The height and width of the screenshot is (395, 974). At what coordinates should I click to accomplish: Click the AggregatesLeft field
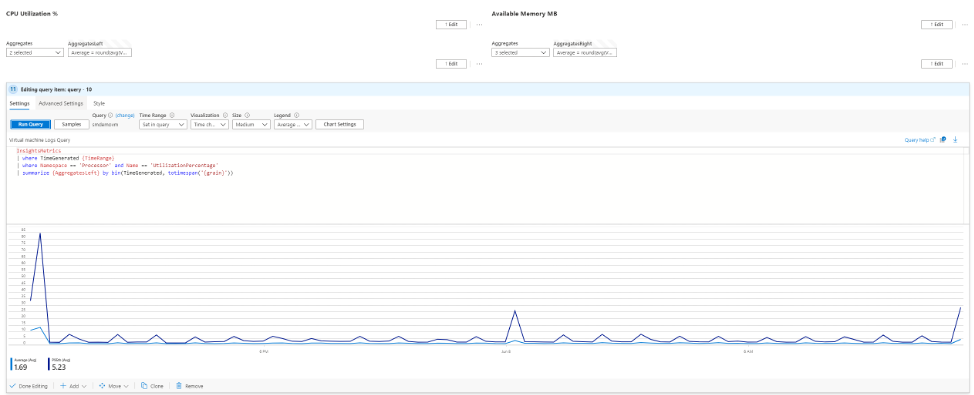pyautogui.click(x=100, y=53)
